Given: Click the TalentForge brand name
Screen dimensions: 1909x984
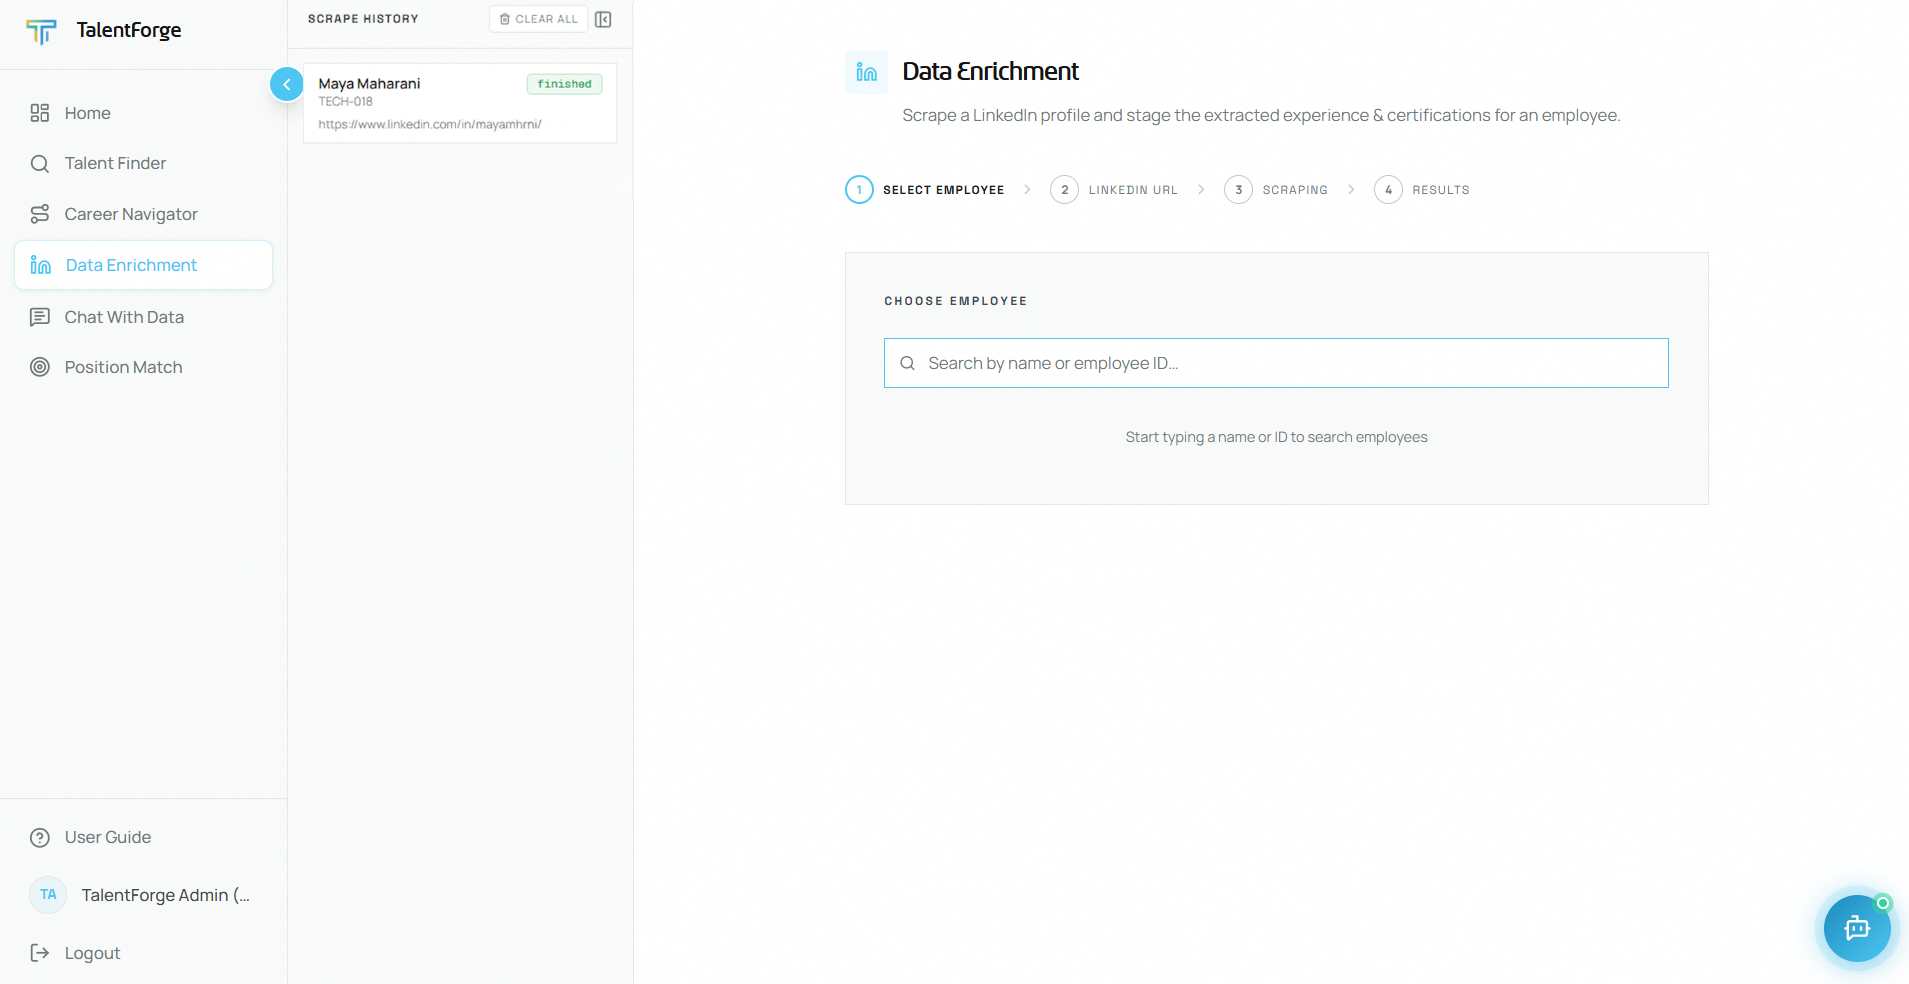Looking at the screenshot, I should pyautogui.click(x=129, y=30).
